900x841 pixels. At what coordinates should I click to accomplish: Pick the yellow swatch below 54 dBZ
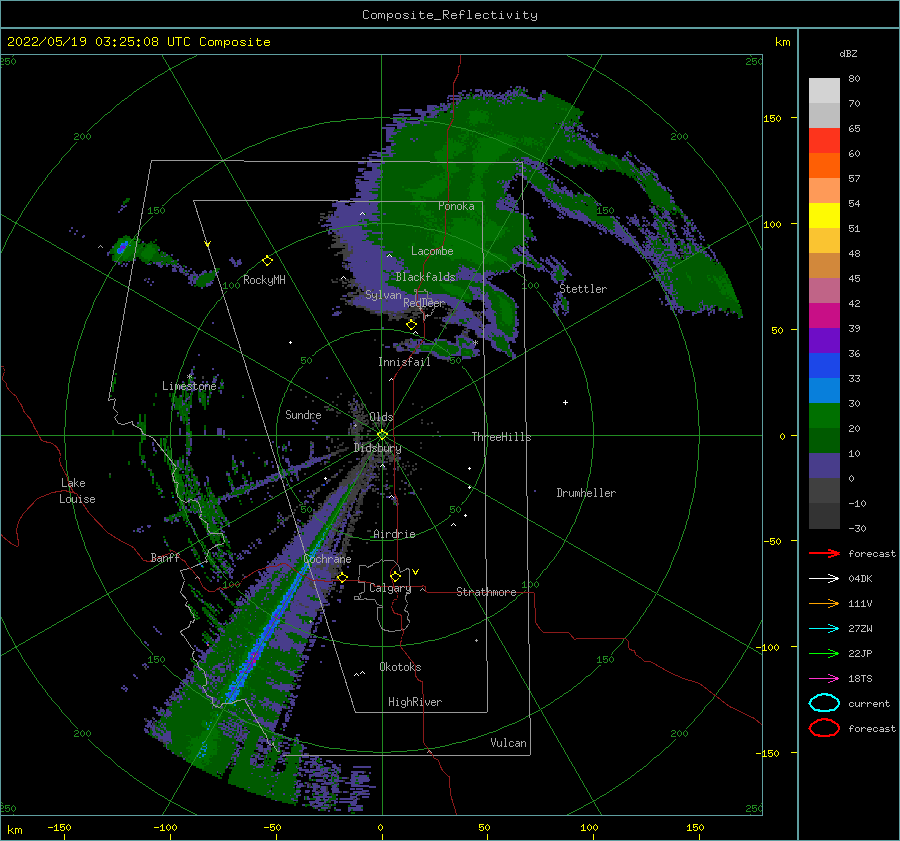coord(824,216)
